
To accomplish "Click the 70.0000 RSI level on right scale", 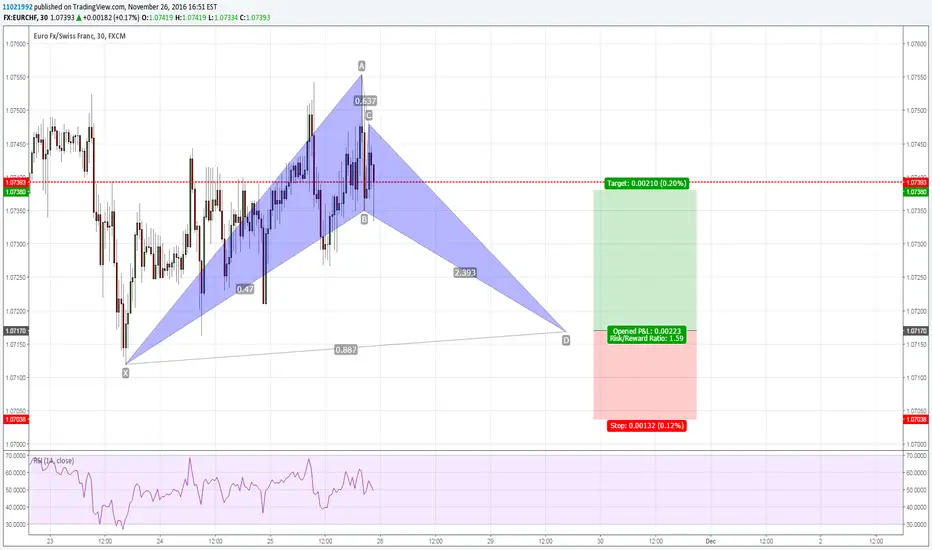I will (x=917, y=455).
